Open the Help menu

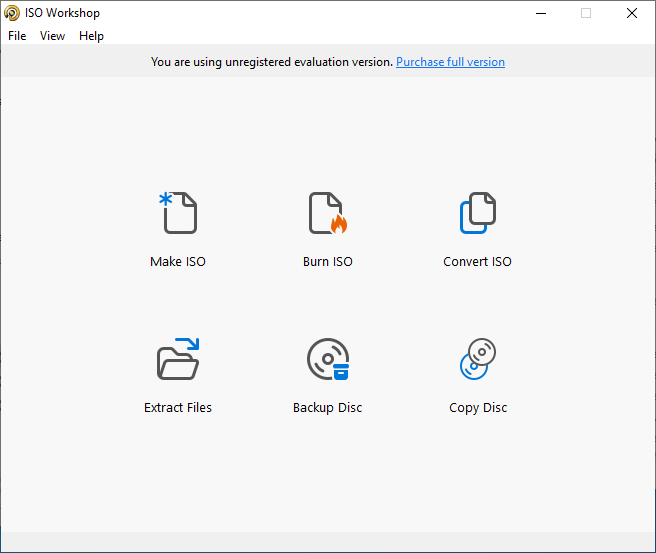click(x=91, y=36)
